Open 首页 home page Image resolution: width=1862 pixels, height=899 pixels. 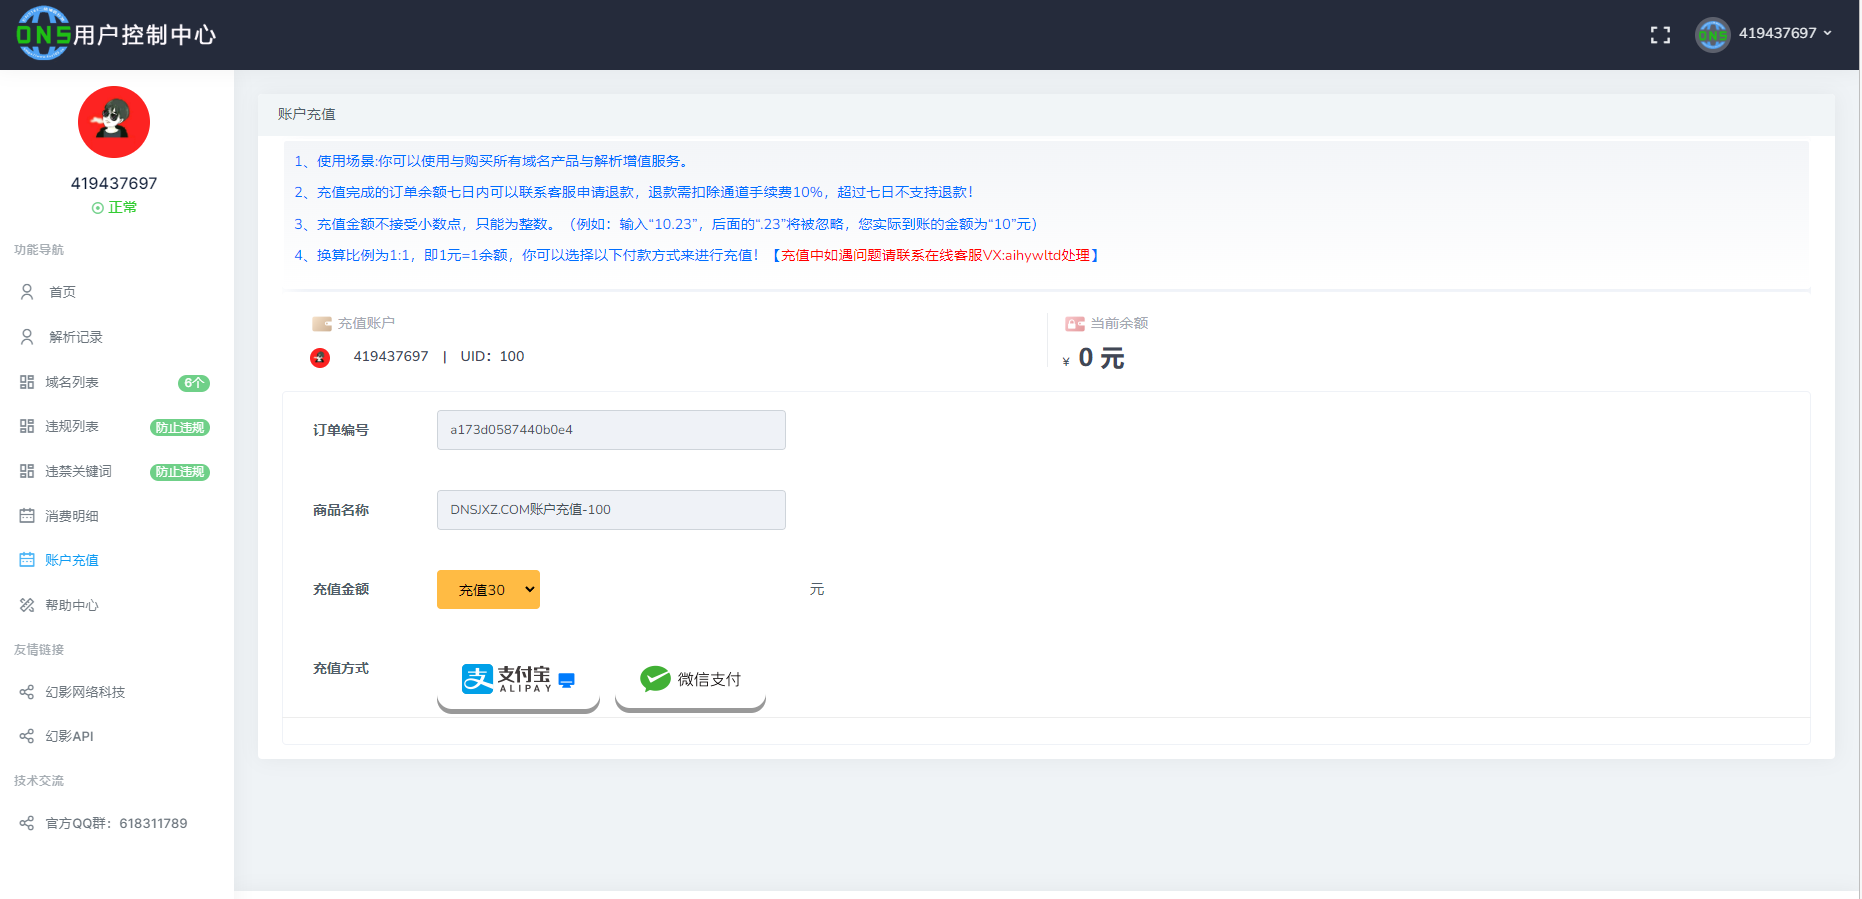[x=62, y=292]
